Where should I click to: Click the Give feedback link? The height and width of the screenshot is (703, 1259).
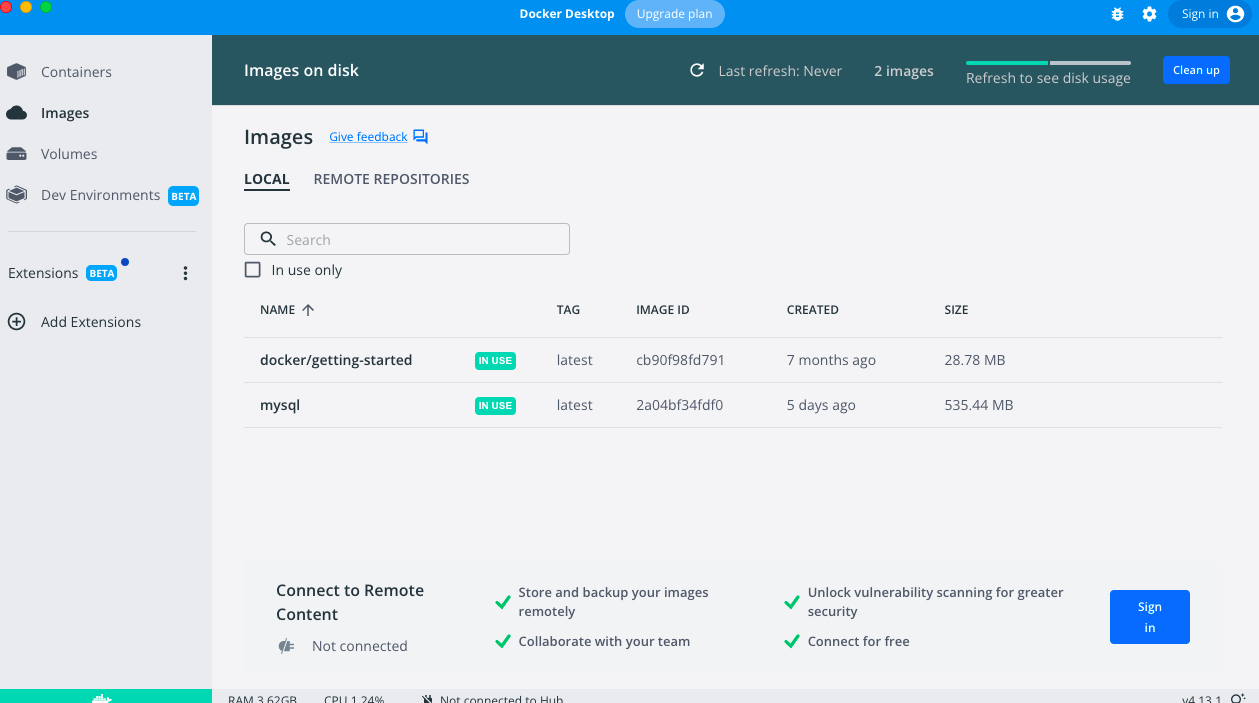(x=368, y=137)
